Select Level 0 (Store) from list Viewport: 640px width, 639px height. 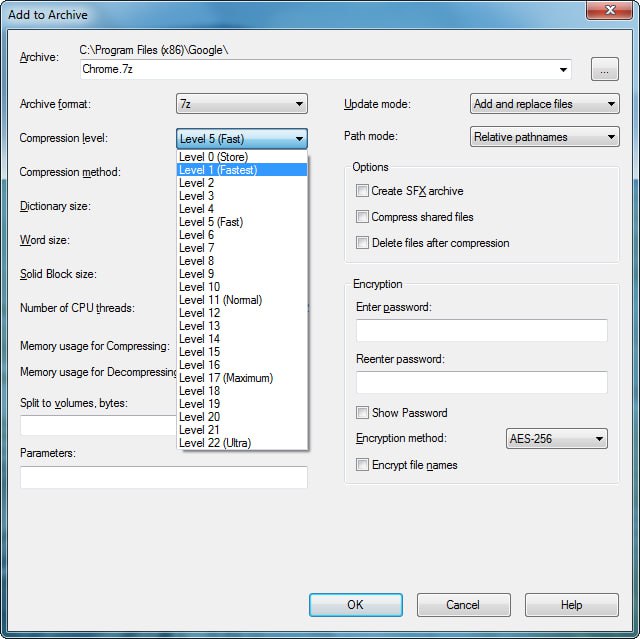point(242,157)
